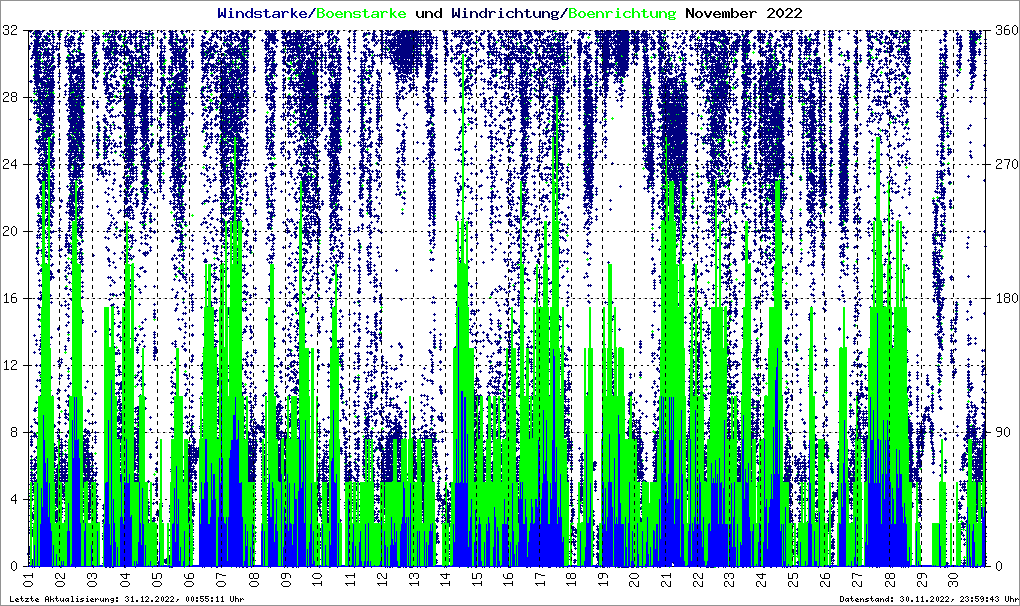Select day 25 on the x-axis
Image resolution: width=1020 pixels, height=606 pixels.
(794, 578)
